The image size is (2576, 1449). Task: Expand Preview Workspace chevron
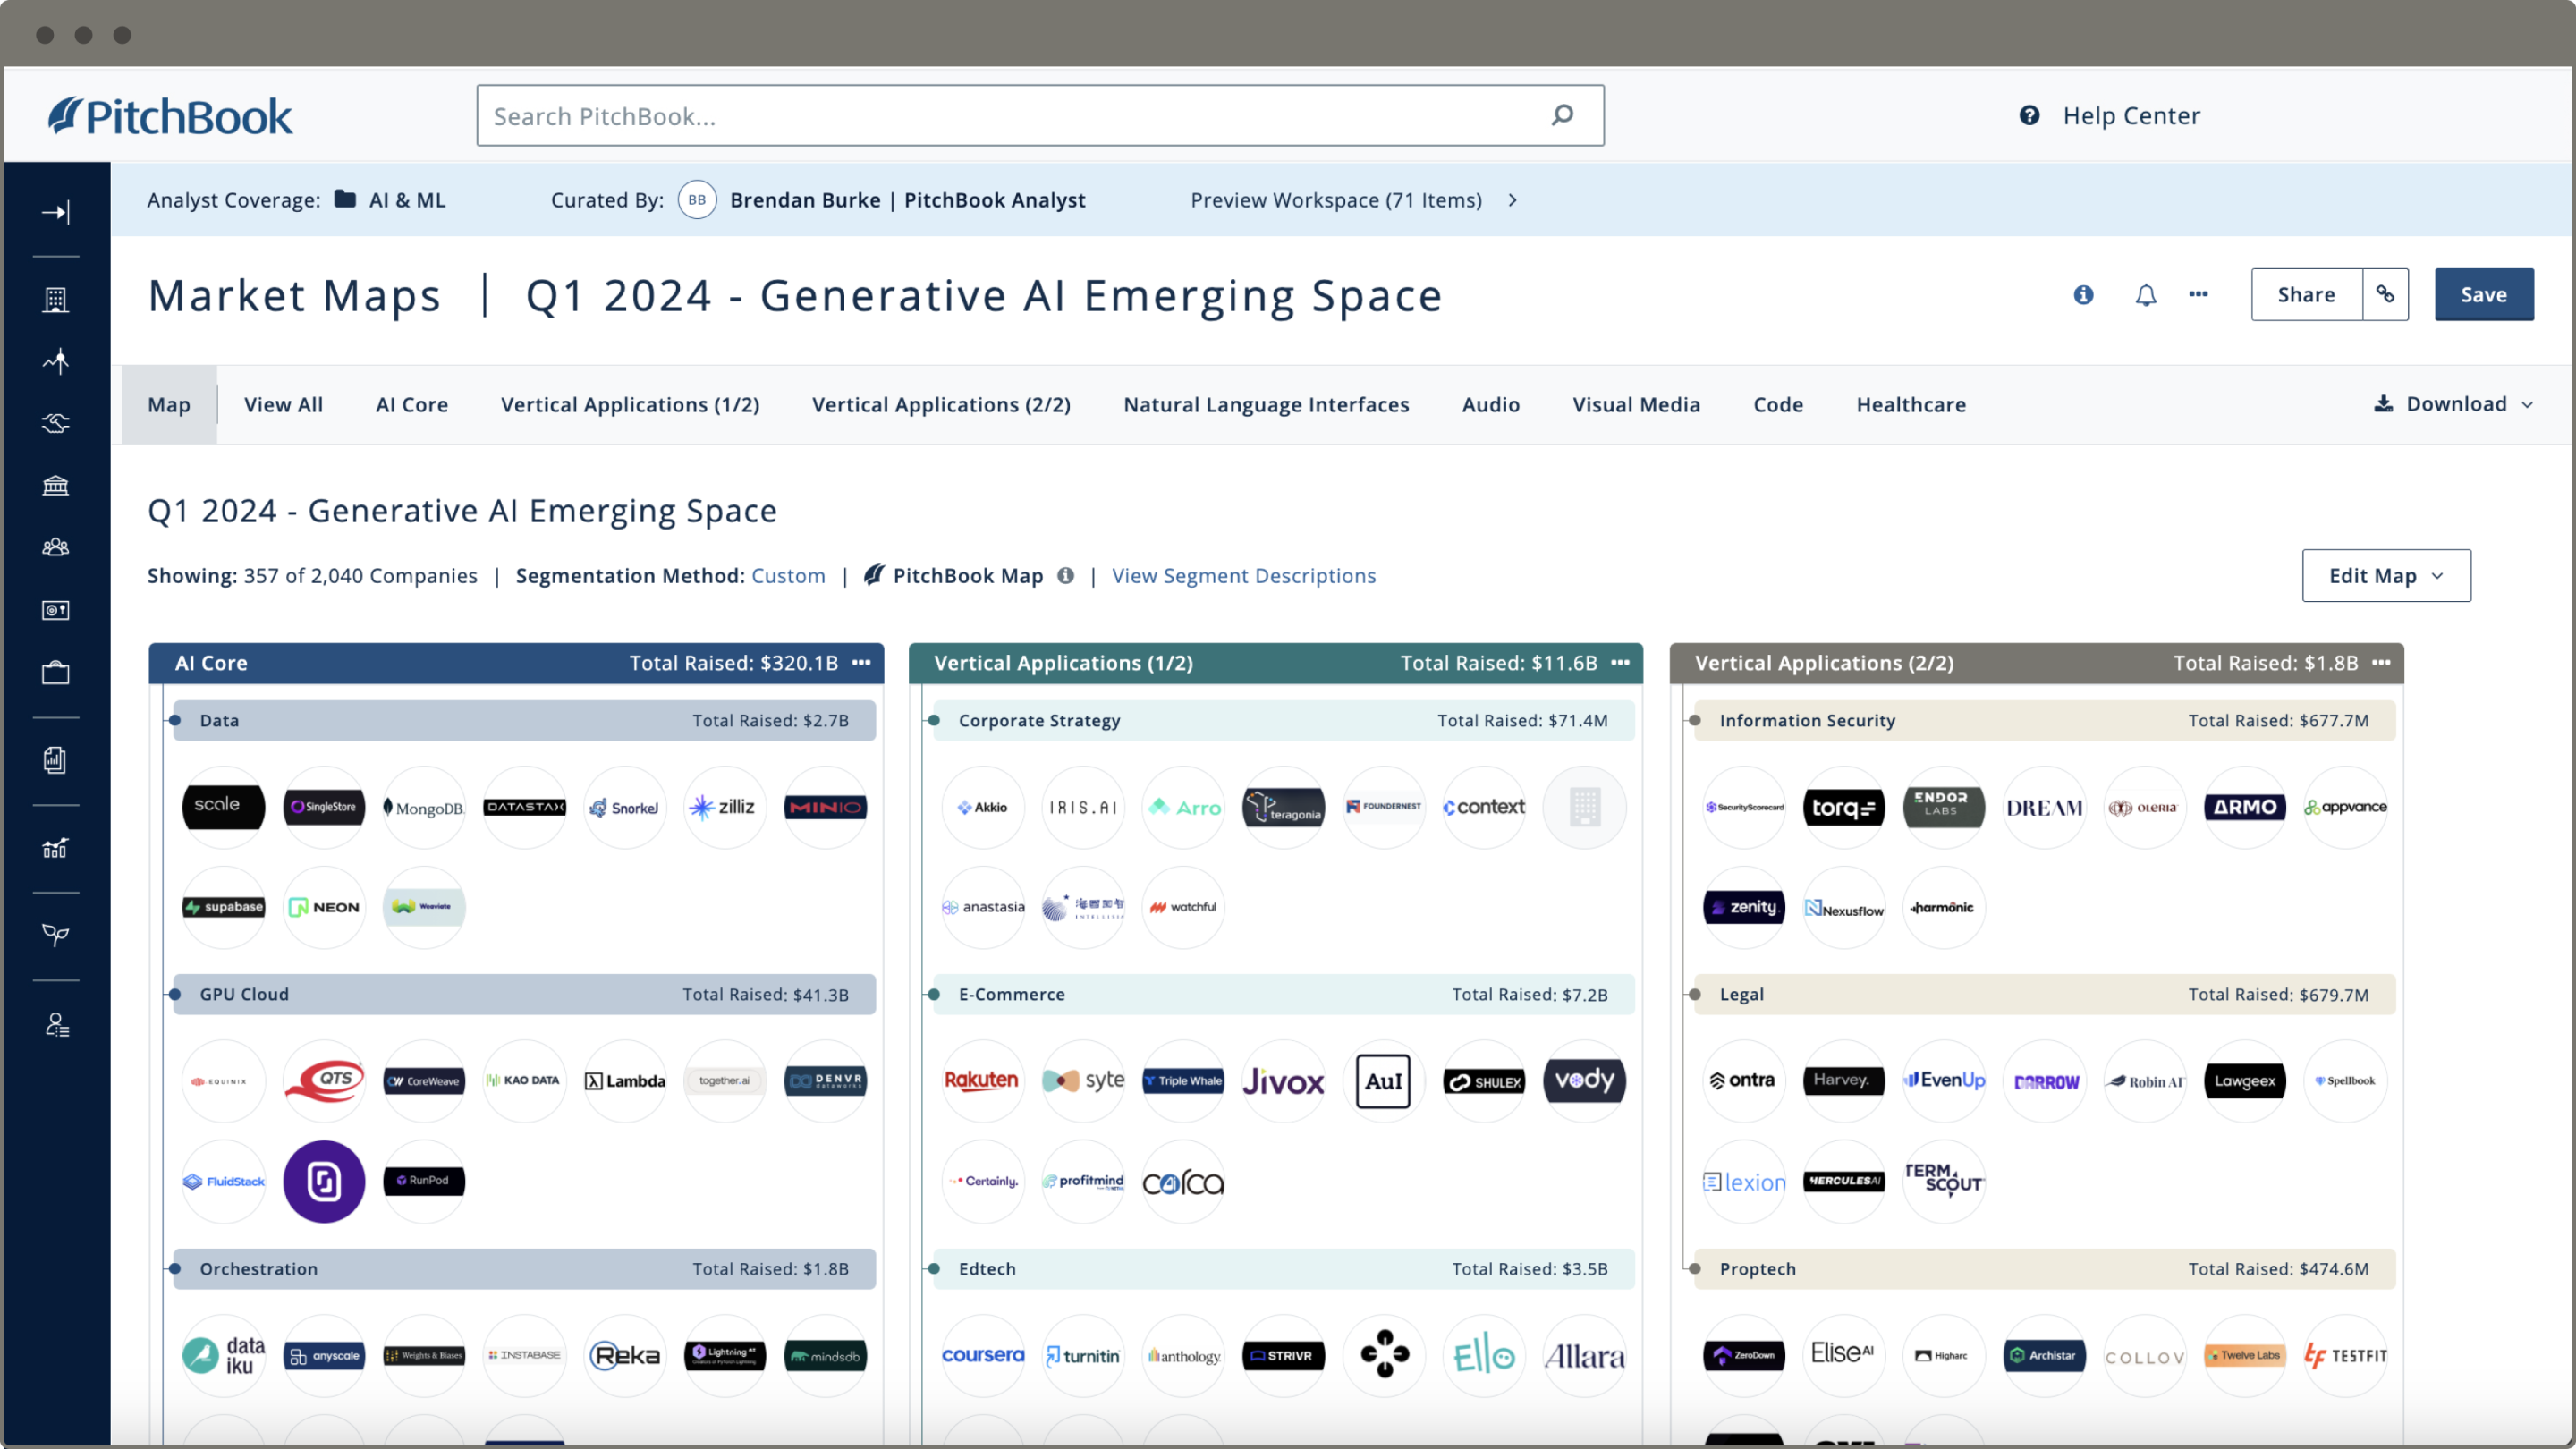point(1513,200)
